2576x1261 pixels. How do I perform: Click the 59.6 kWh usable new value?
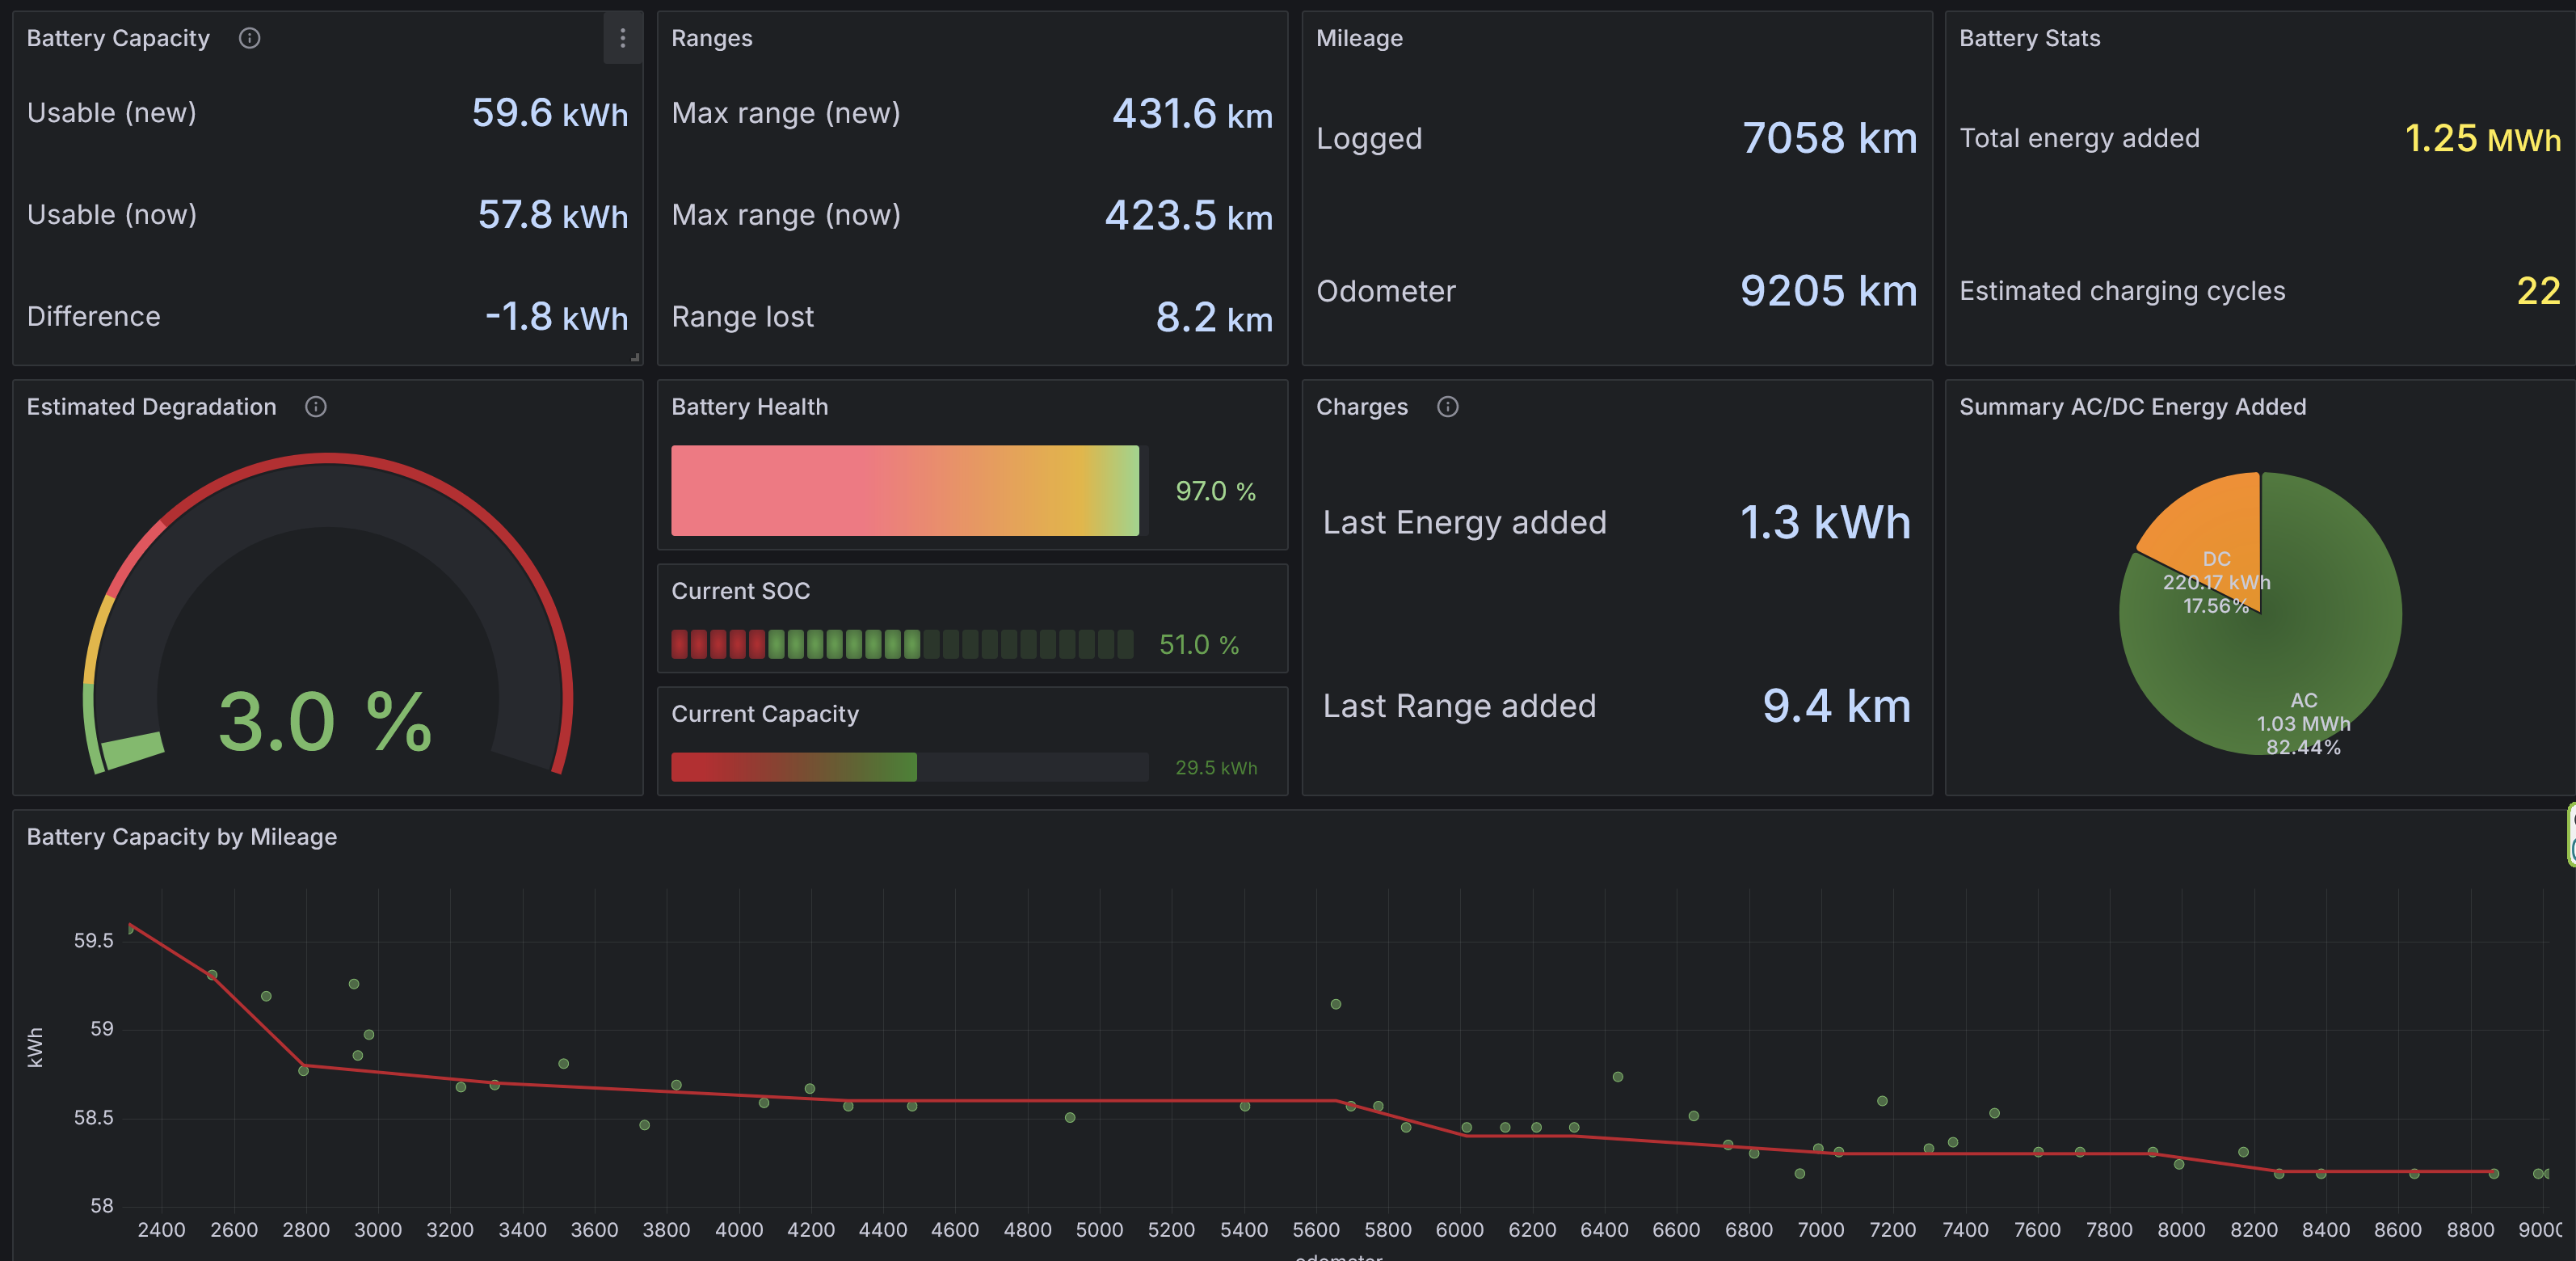coord(549,113)
